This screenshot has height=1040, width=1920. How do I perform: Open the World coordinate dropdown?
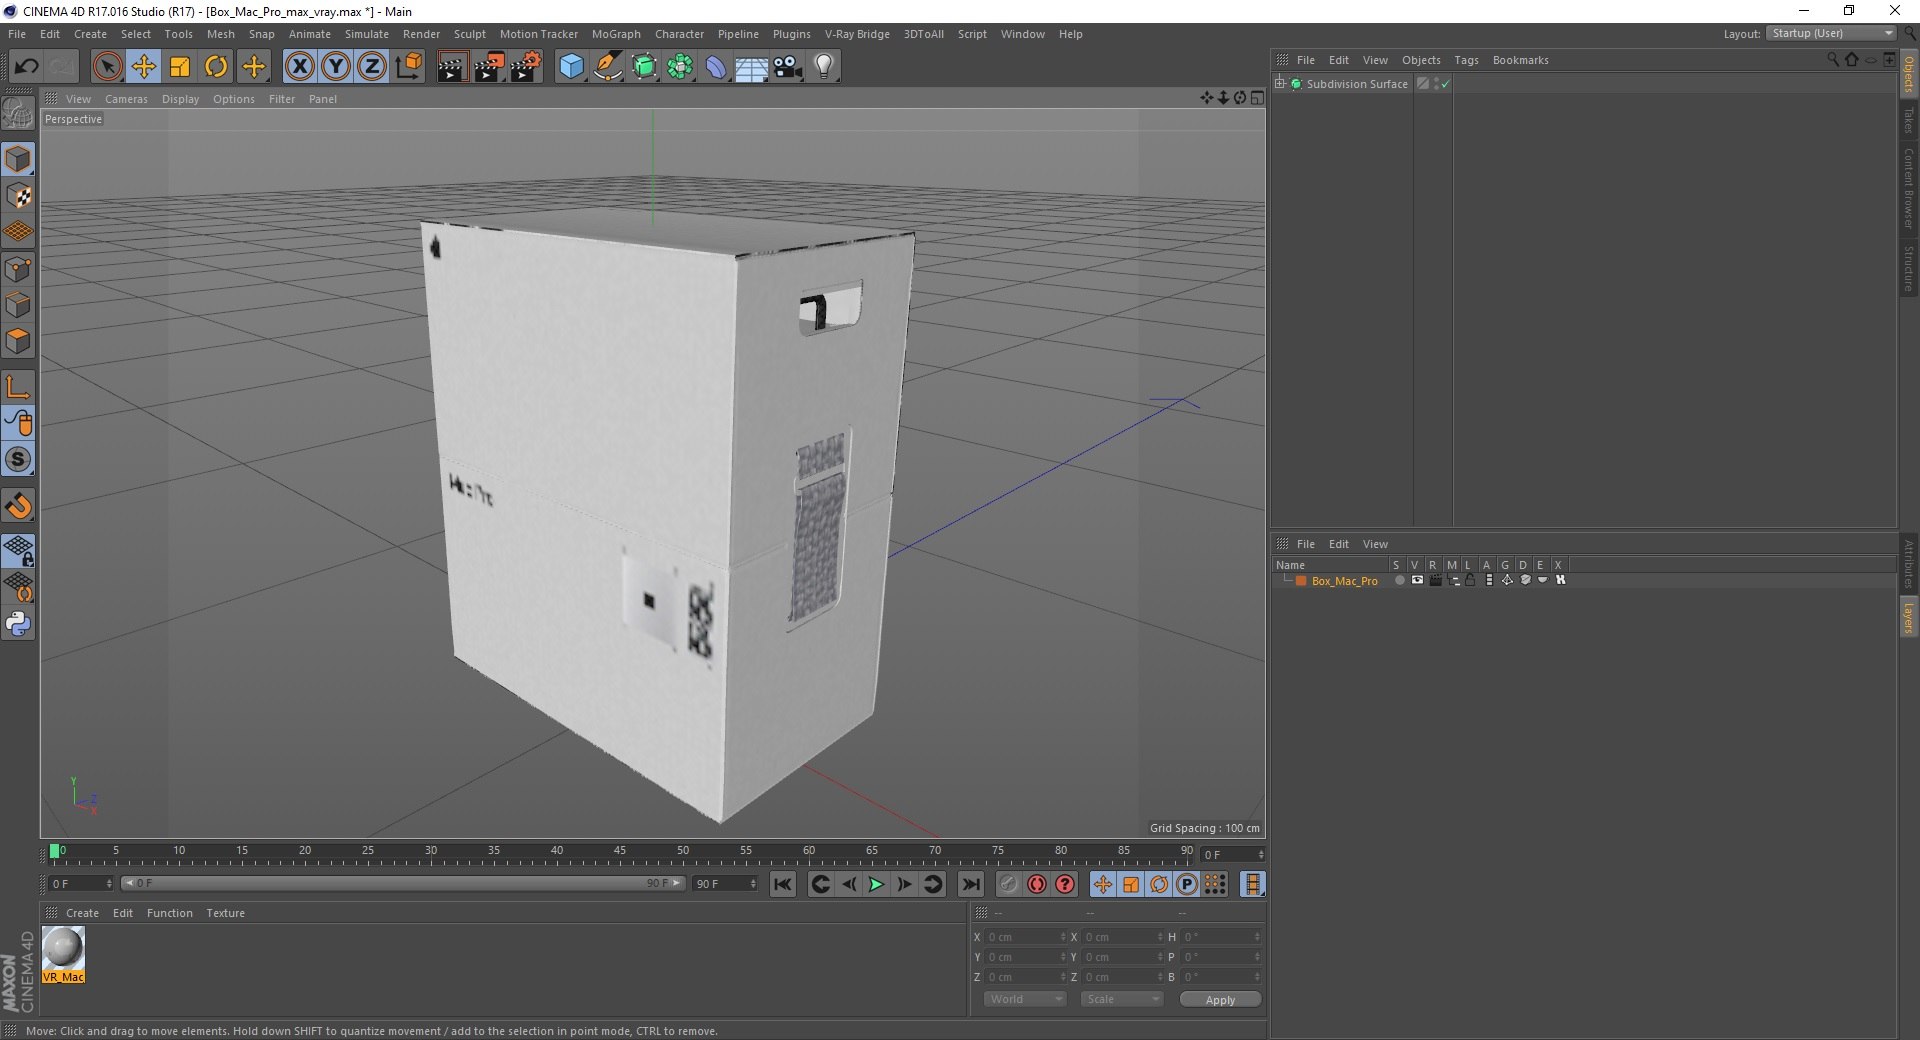click(1025, 999)
